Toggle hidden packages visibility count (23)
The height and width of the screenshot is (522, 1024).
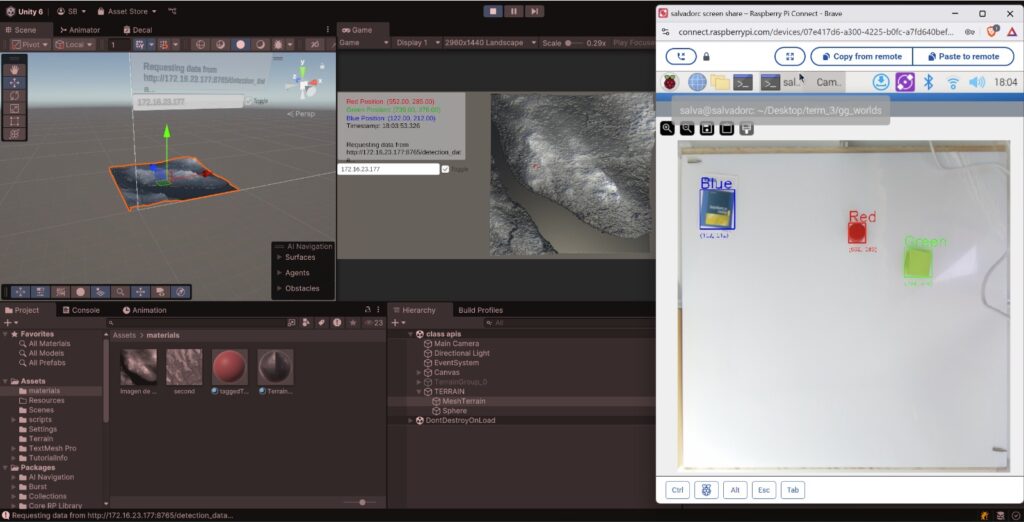[374, 323]
